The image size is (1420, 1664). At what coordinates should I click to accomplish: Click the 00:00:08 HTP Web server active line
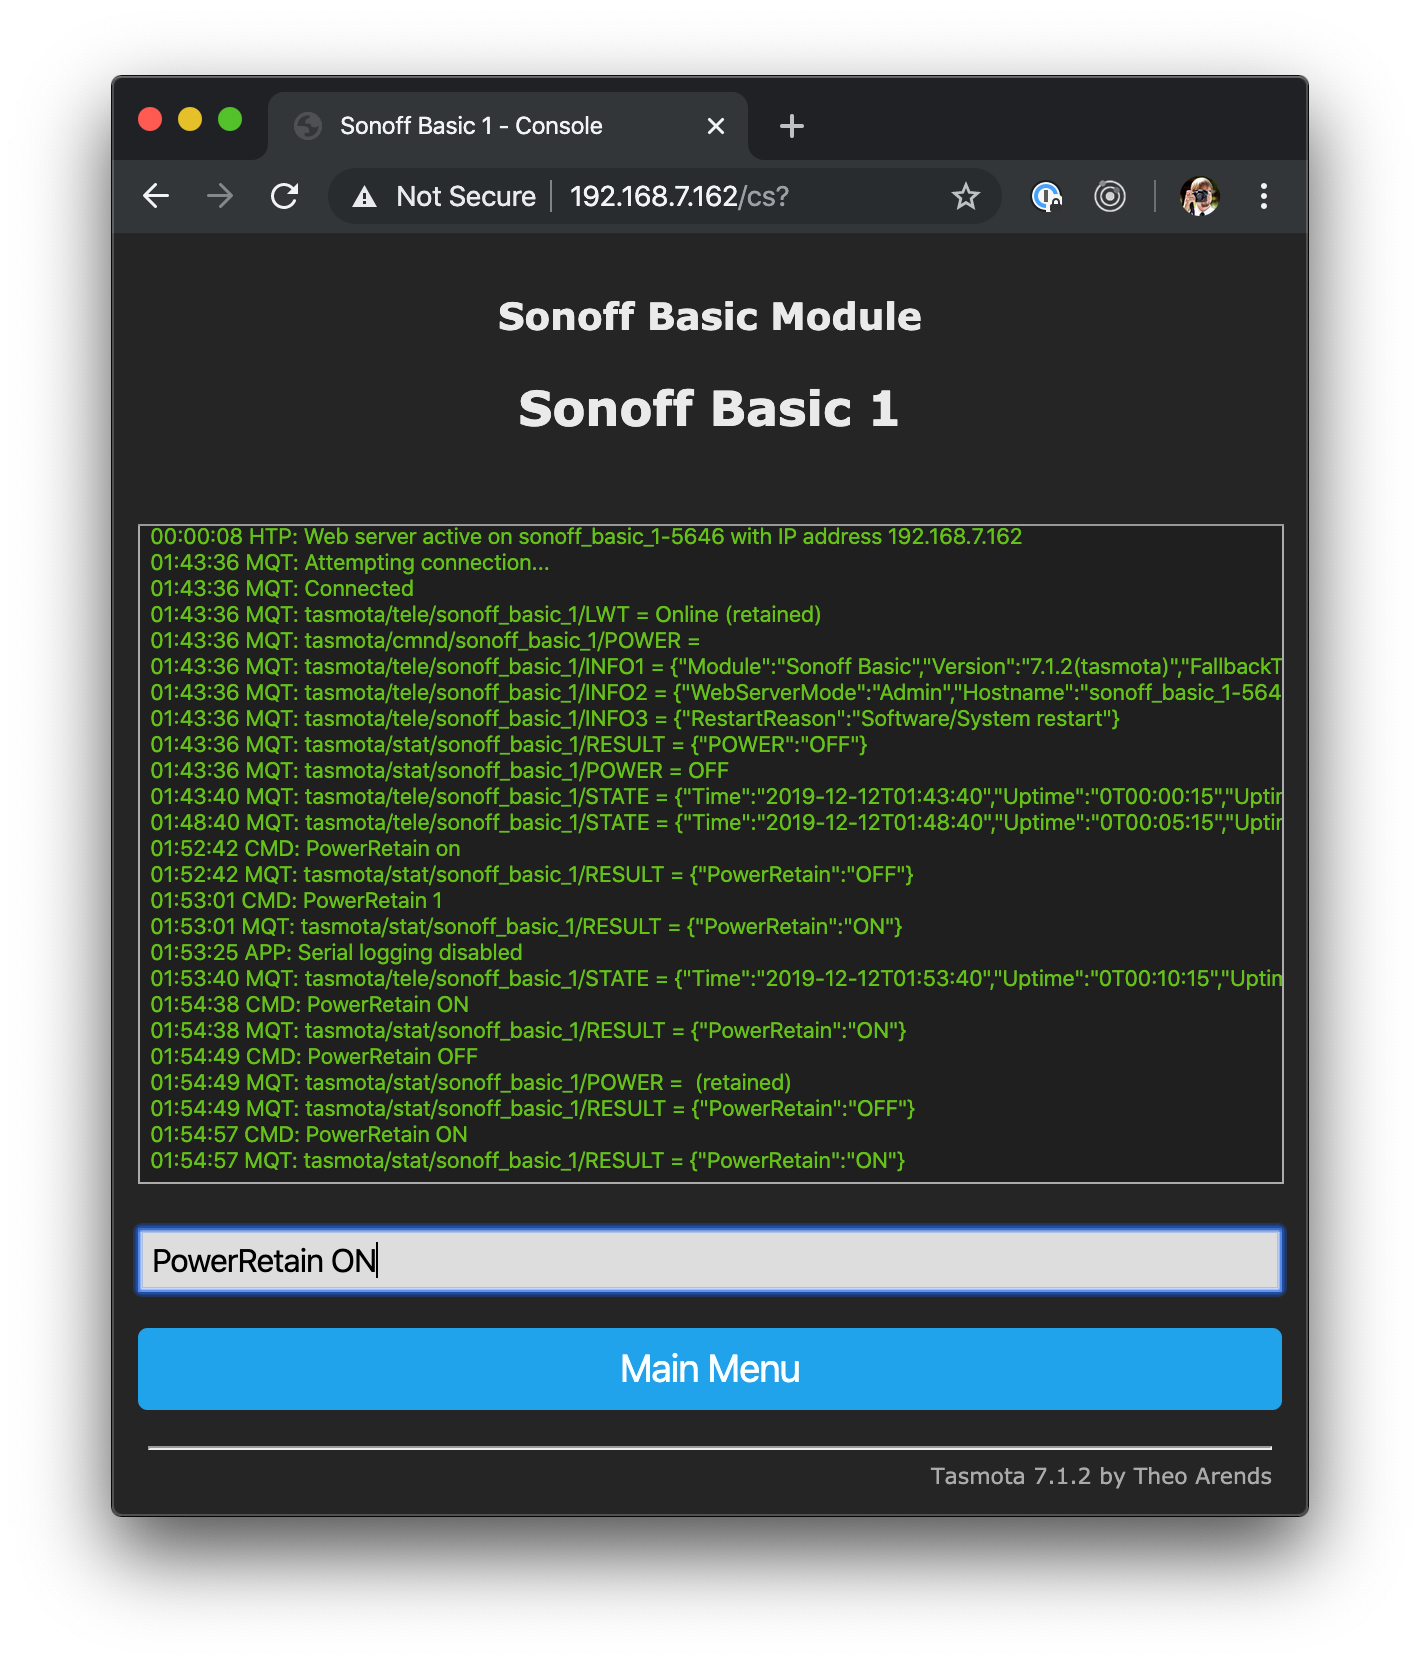coord(586,537)
